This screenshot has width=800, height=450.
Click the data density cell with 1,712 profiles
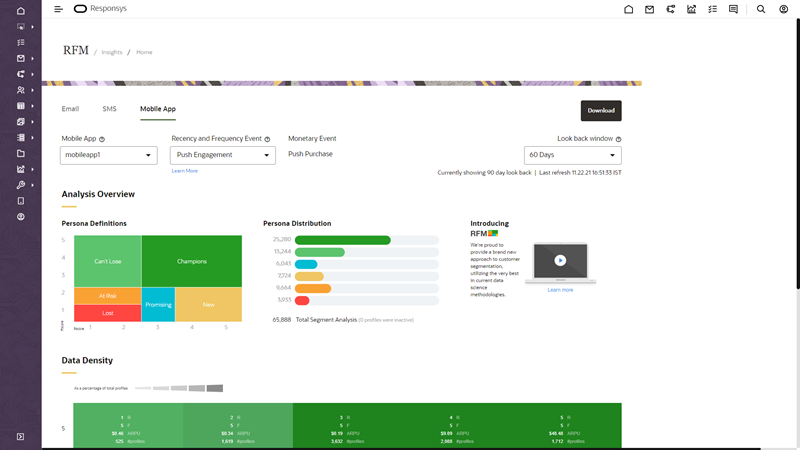tap(567, 426)
